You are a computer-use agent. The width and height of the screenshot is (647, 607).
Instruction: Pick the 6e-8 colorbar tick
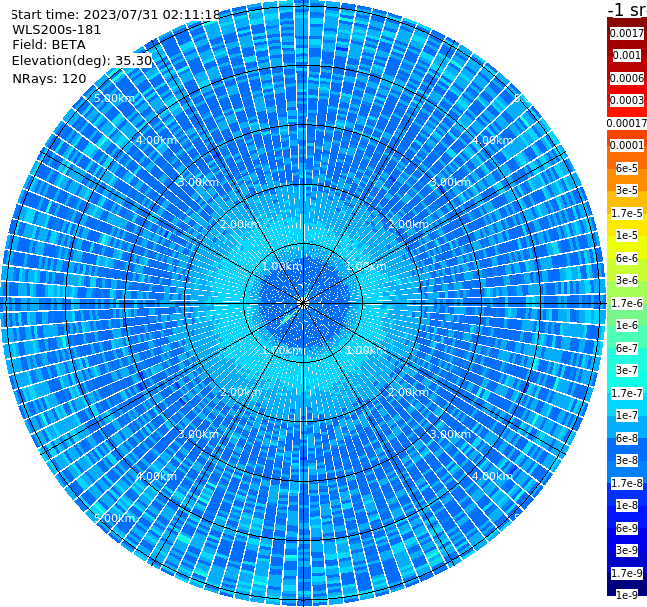[627, 438]
